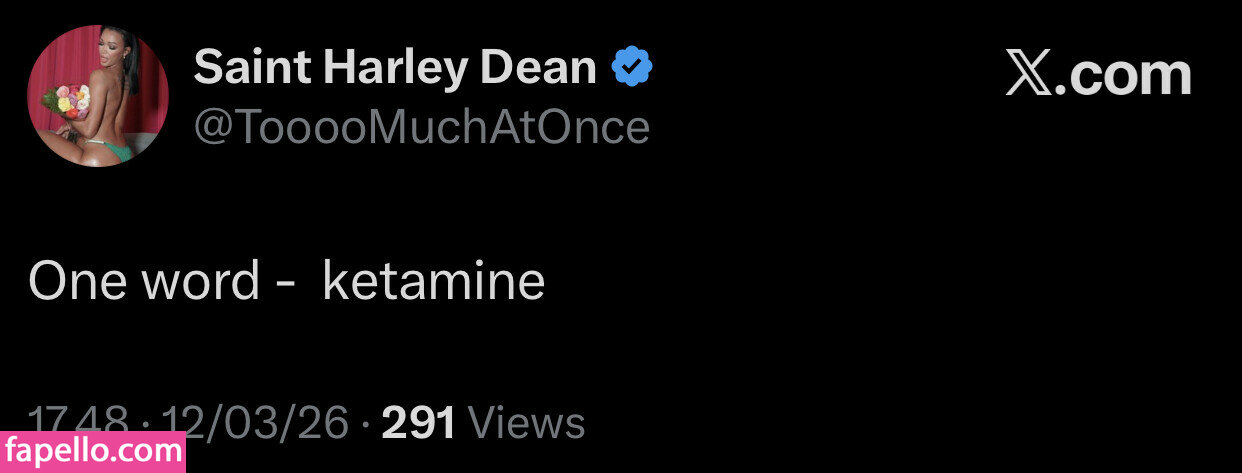The height and width of the screenshot is (473, 1242).
Task: Click the "Views" label
Action: click(526, 423)
